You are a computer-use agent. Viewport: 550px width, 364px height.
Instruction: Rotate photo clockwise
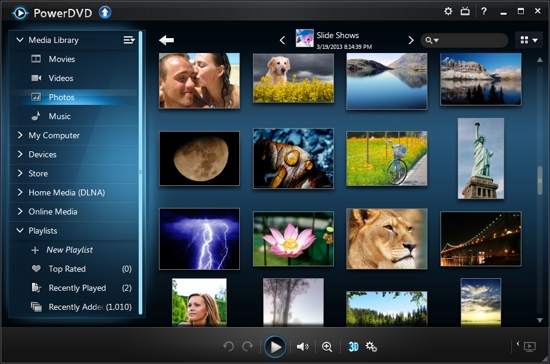point(248,346)
